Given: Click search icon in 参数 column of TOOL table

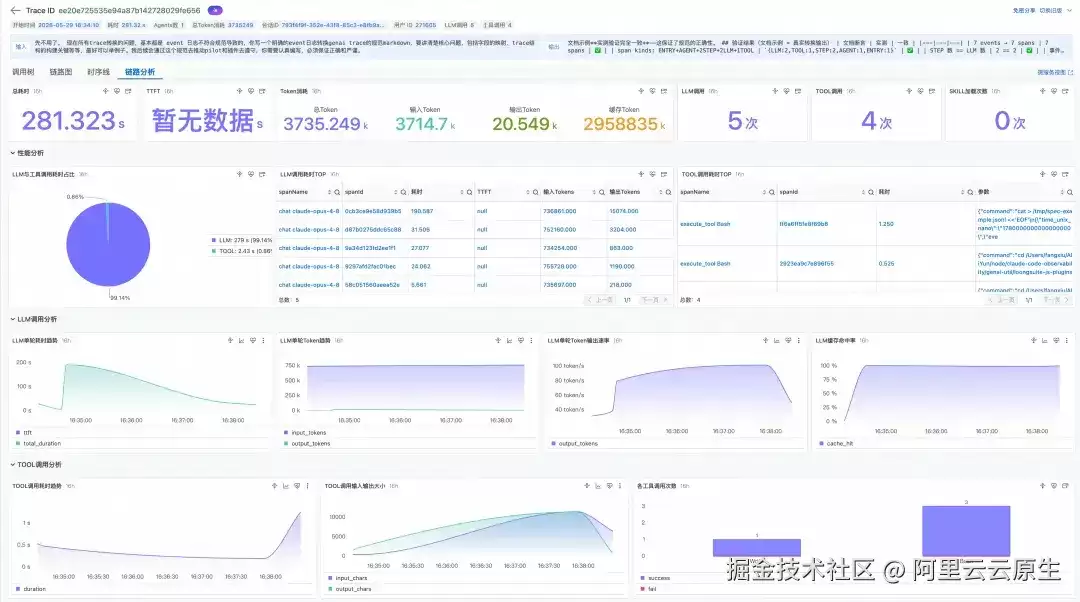Looking at the screenshot, I should click(x=1070, y=192).
